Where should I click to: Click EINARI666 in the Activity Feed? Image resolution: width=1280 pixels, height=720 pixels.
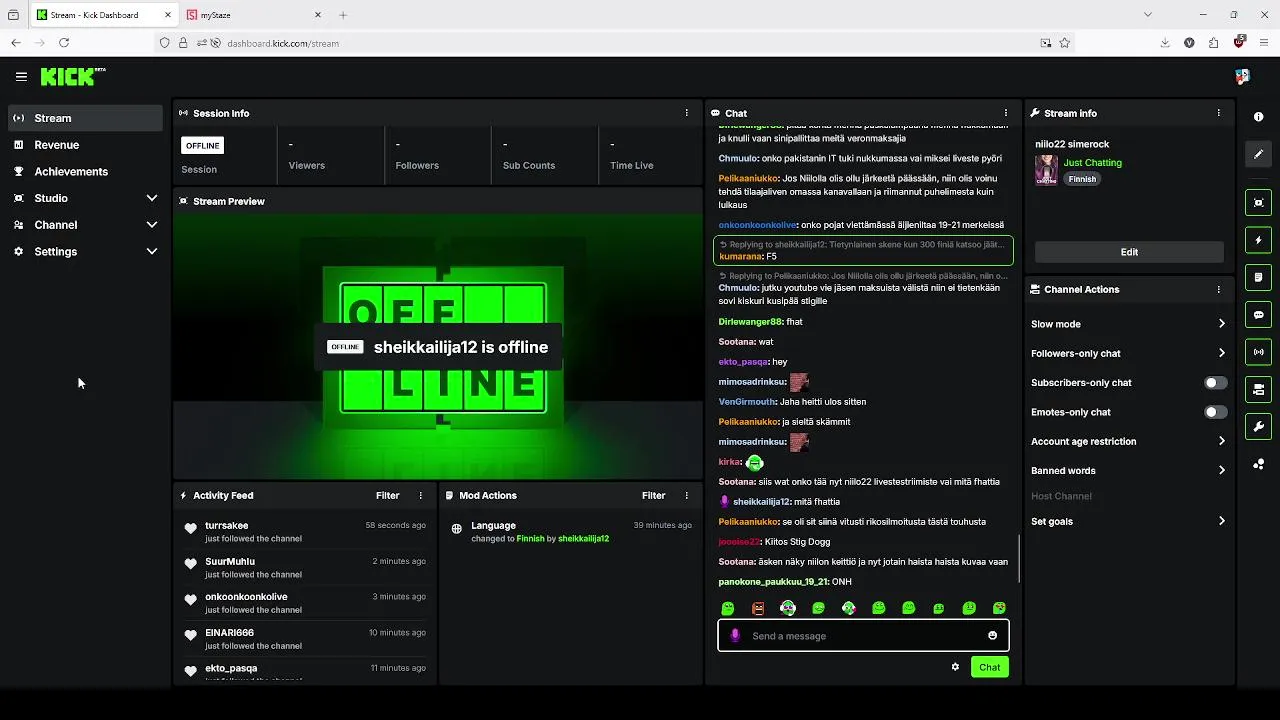click(229, 633)
